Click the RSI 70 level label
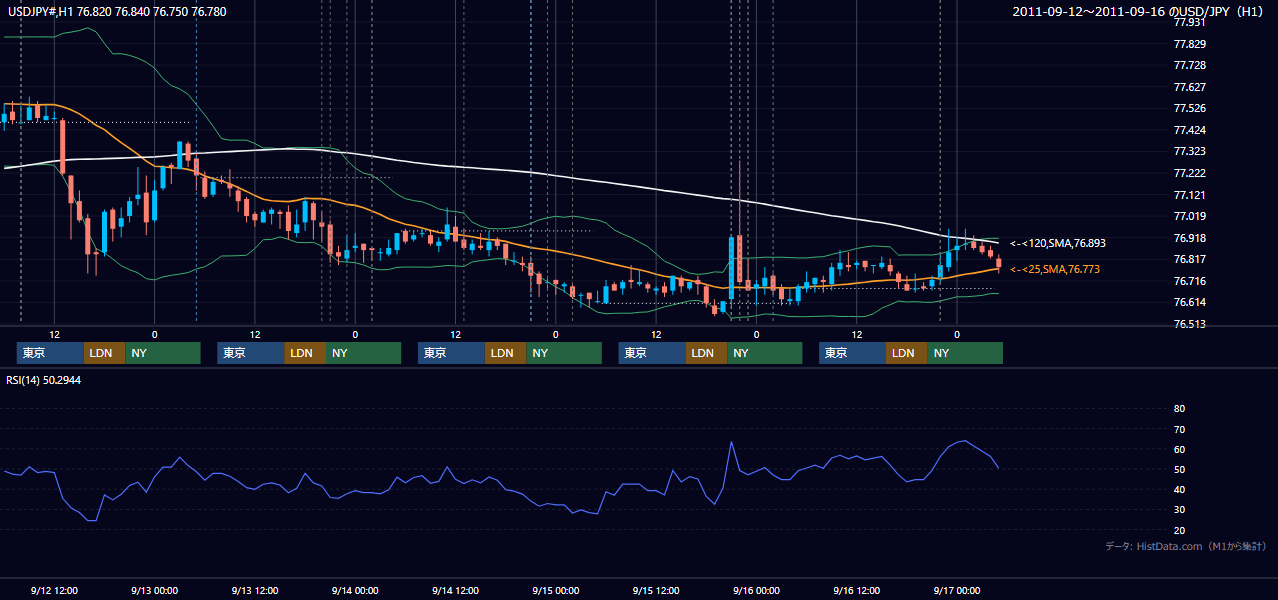The image size is (1278, 600). pyautogui.click(x=1179, y=429)
